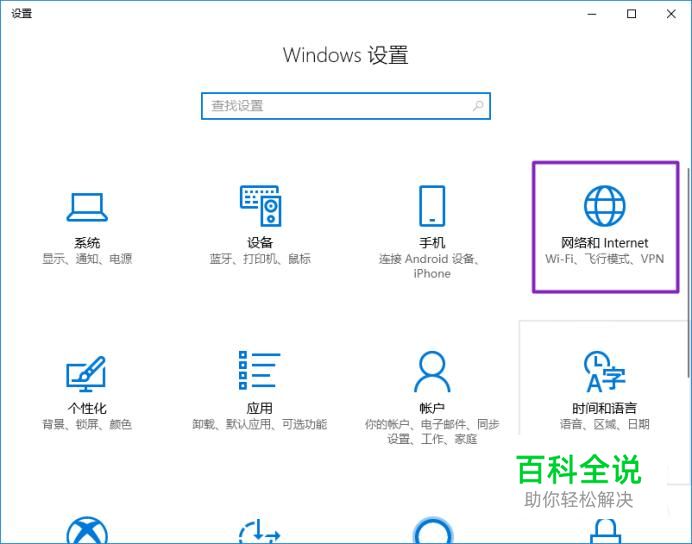Open the 系统 laptop icon
Image resolution: width=692 pixels, height=544 pixels.
point(87,207)
